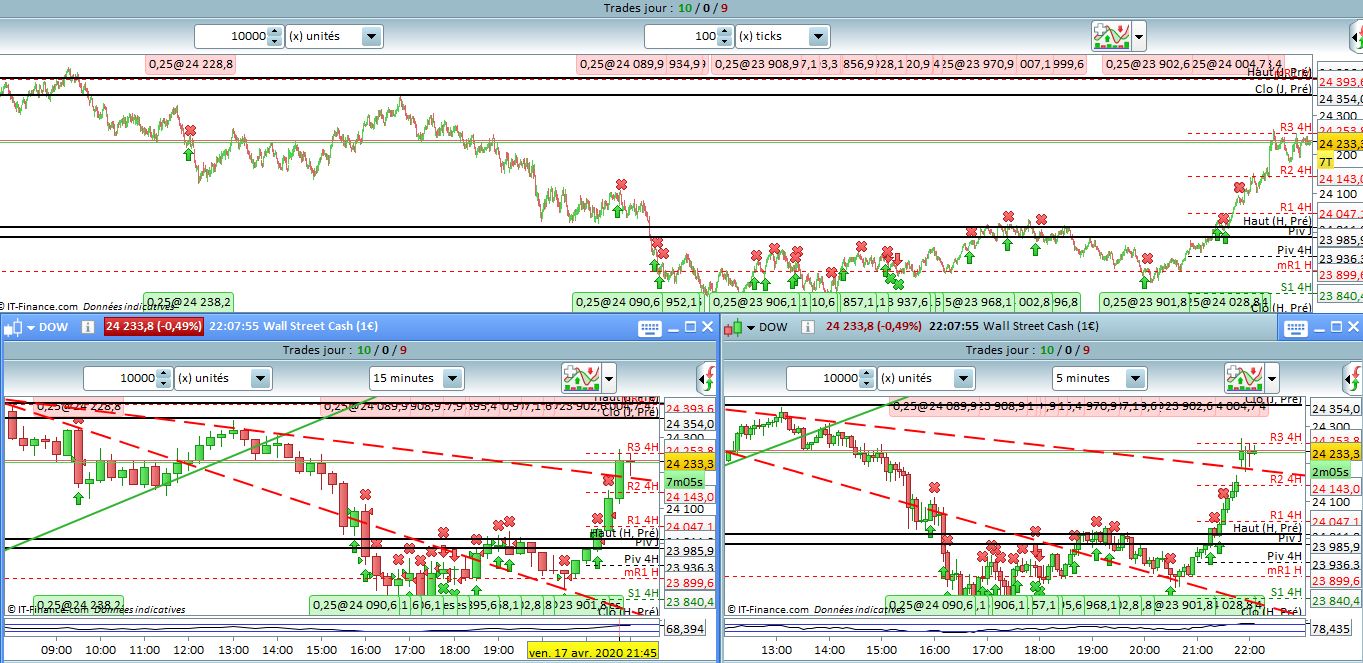Click keyboard shortcuts icon in 5 minutes window
1363x663 pixels.
[x=1297, y=327]
